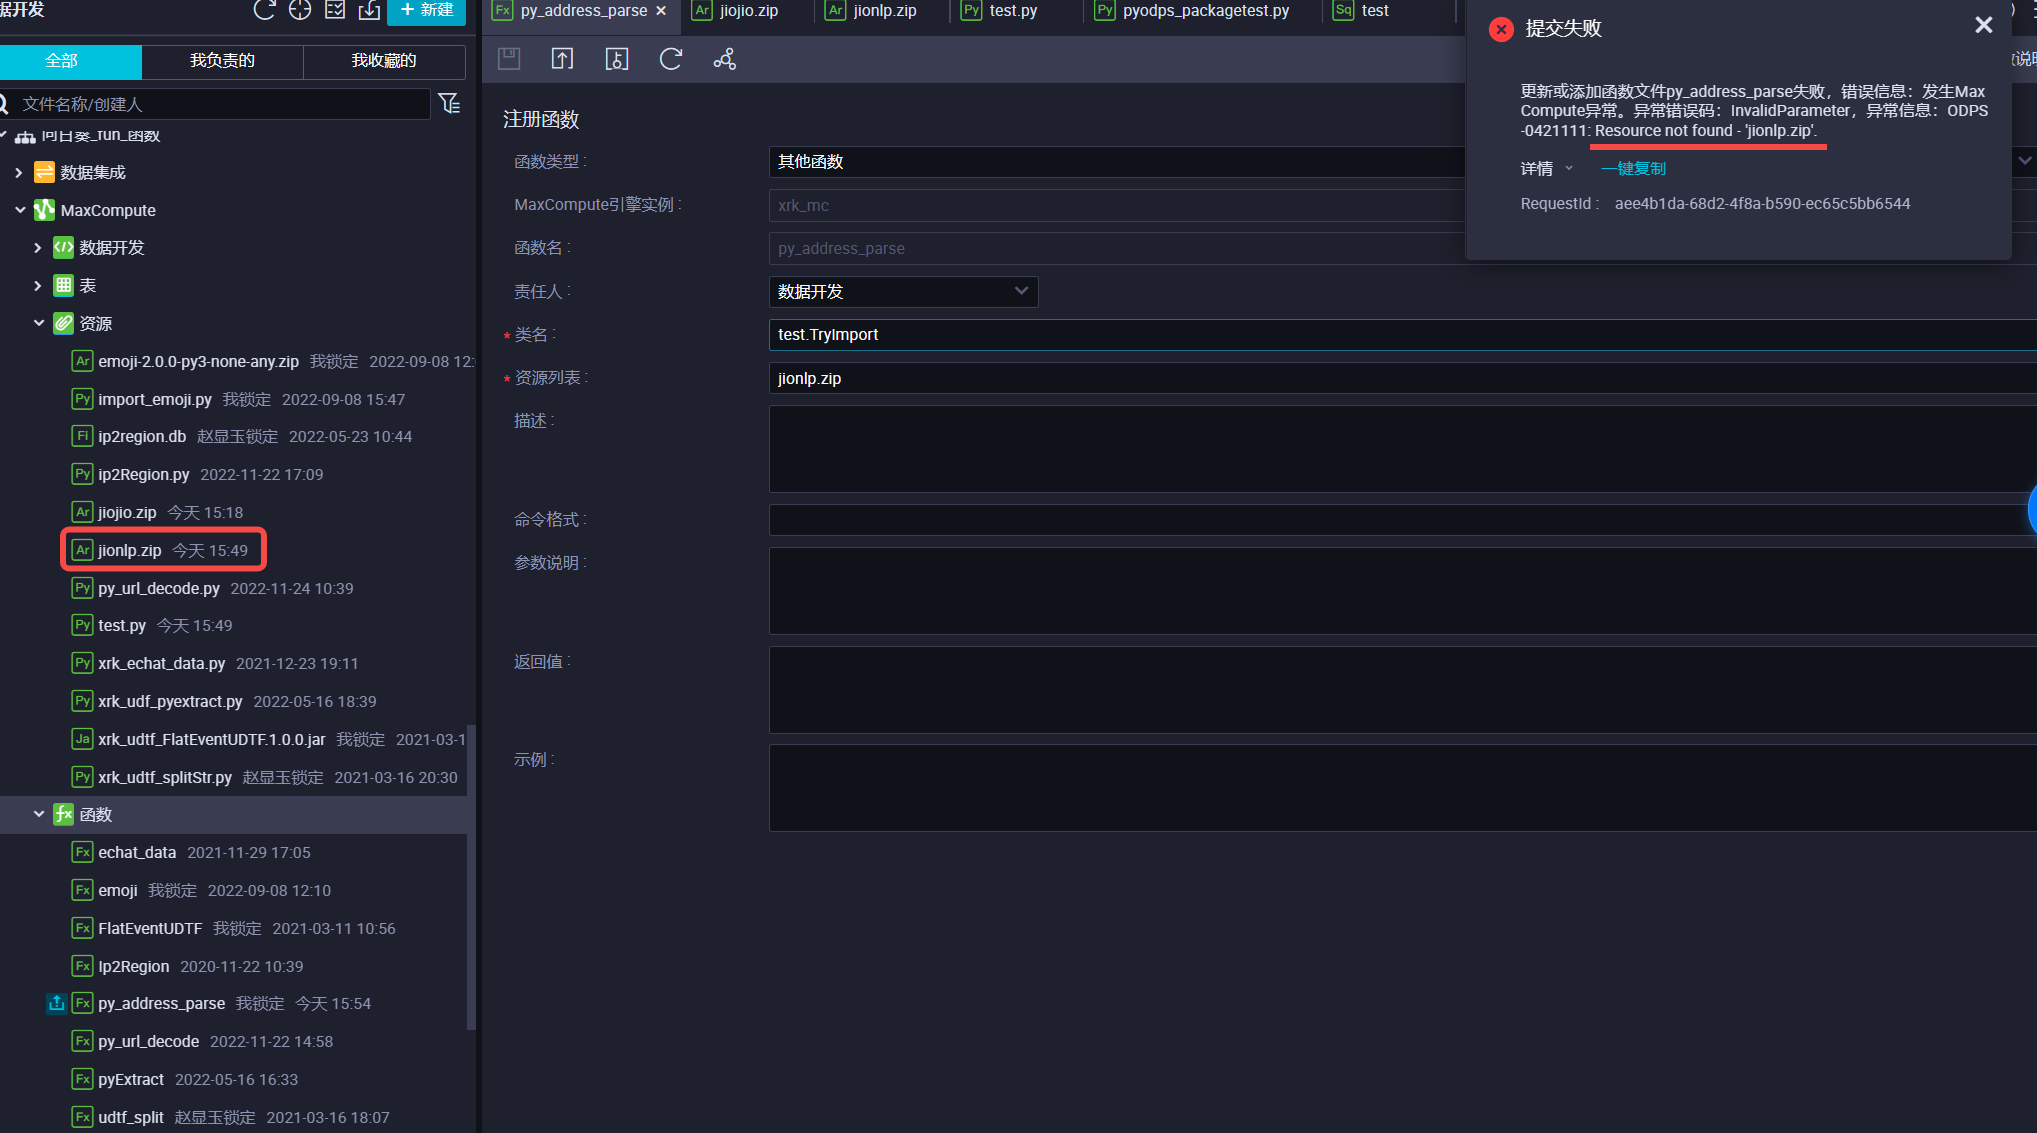This screenshot has width=2037, height=1133.
Task: Click the lineage share icon in the function toolbar
Action: 725,59
